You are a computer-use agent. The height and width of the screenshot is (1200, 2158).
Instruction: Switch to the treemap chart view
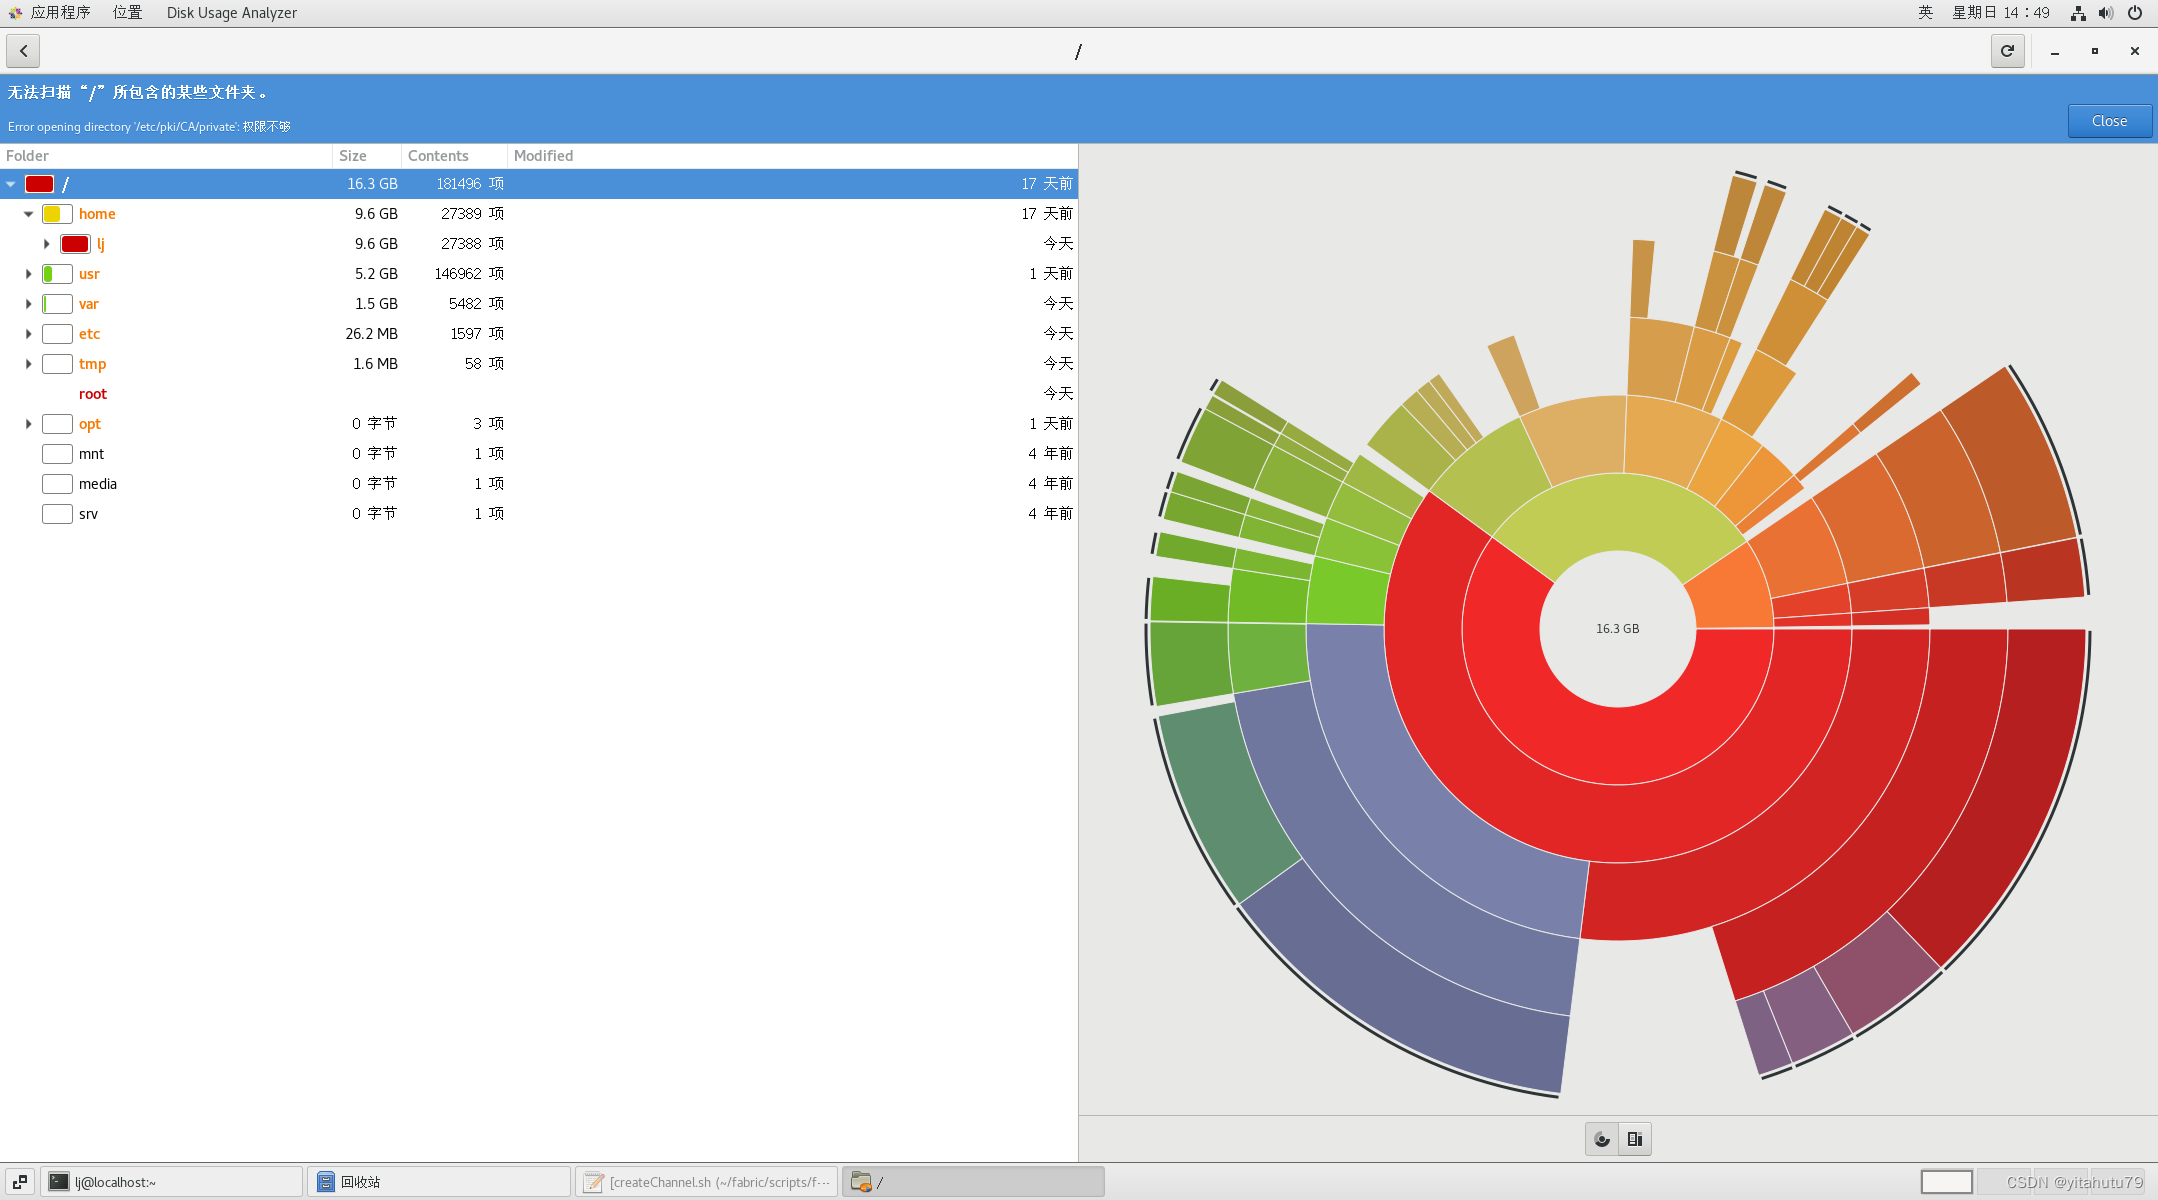(x=1635, y=1139)
